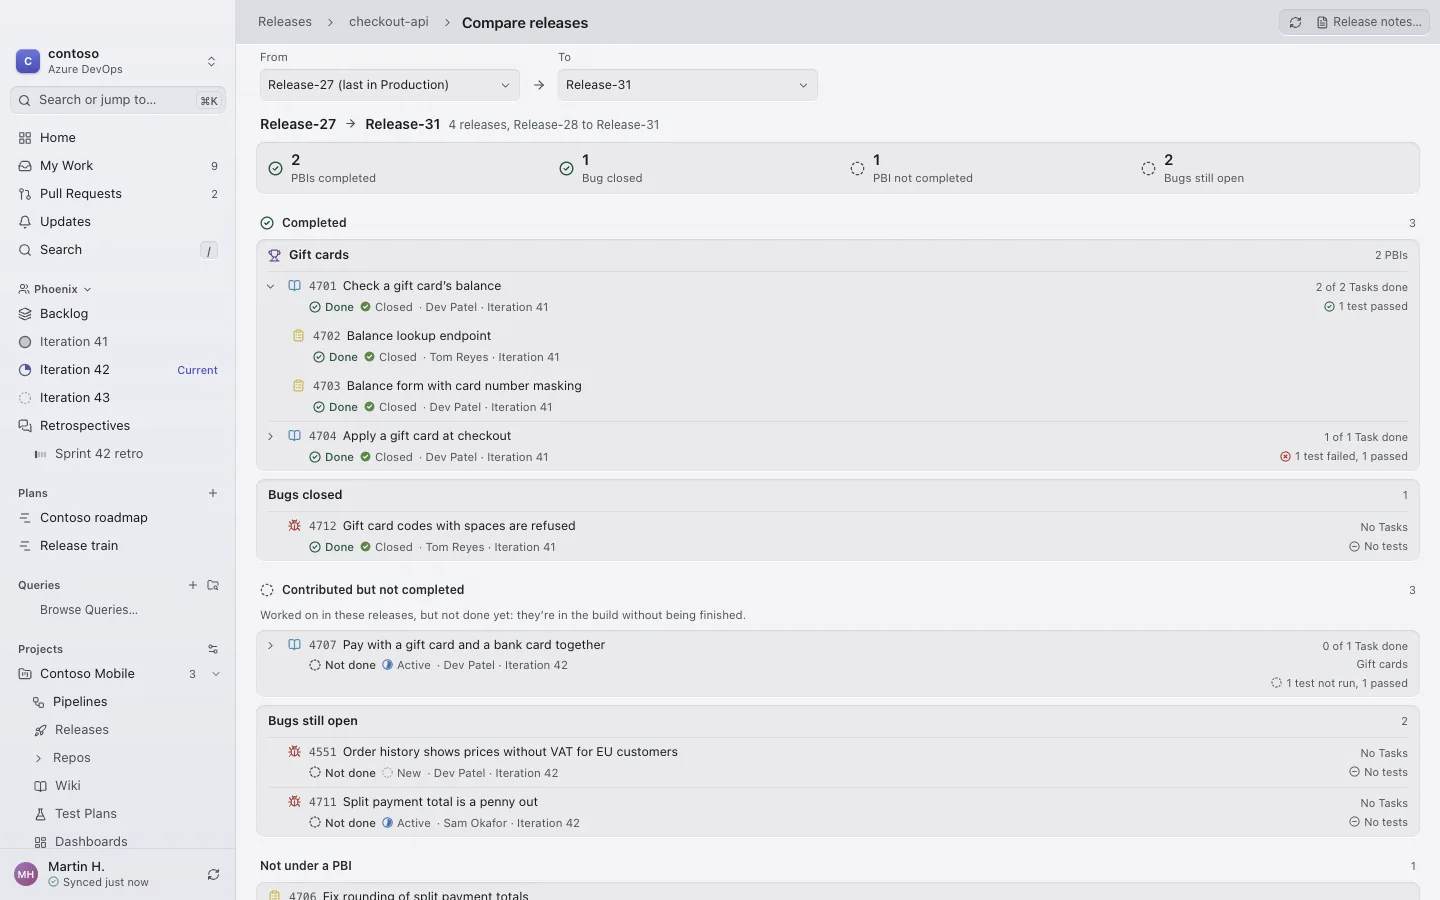Screen dimensions: 1440x900
Task: Open Search item in sidebar
Action: 118,250
